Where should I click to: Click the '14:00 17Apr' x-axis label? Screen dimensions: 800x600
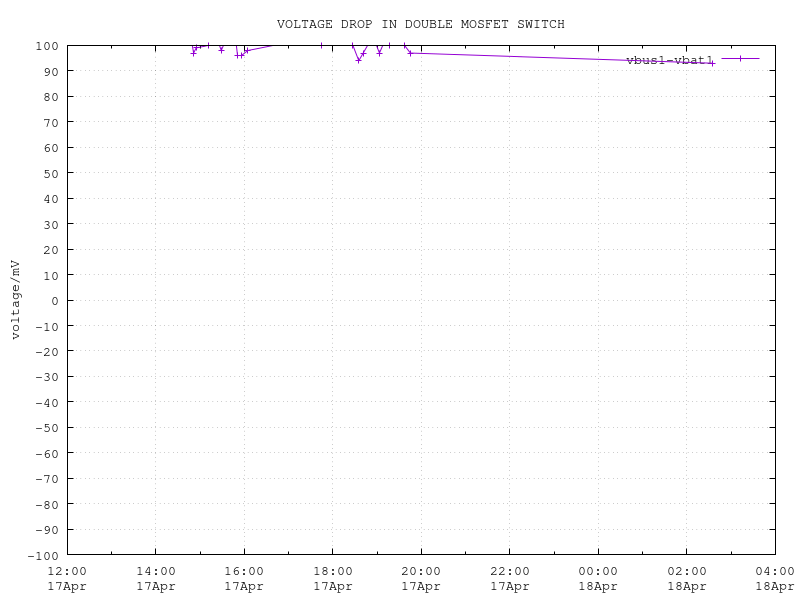coord(156,579)
